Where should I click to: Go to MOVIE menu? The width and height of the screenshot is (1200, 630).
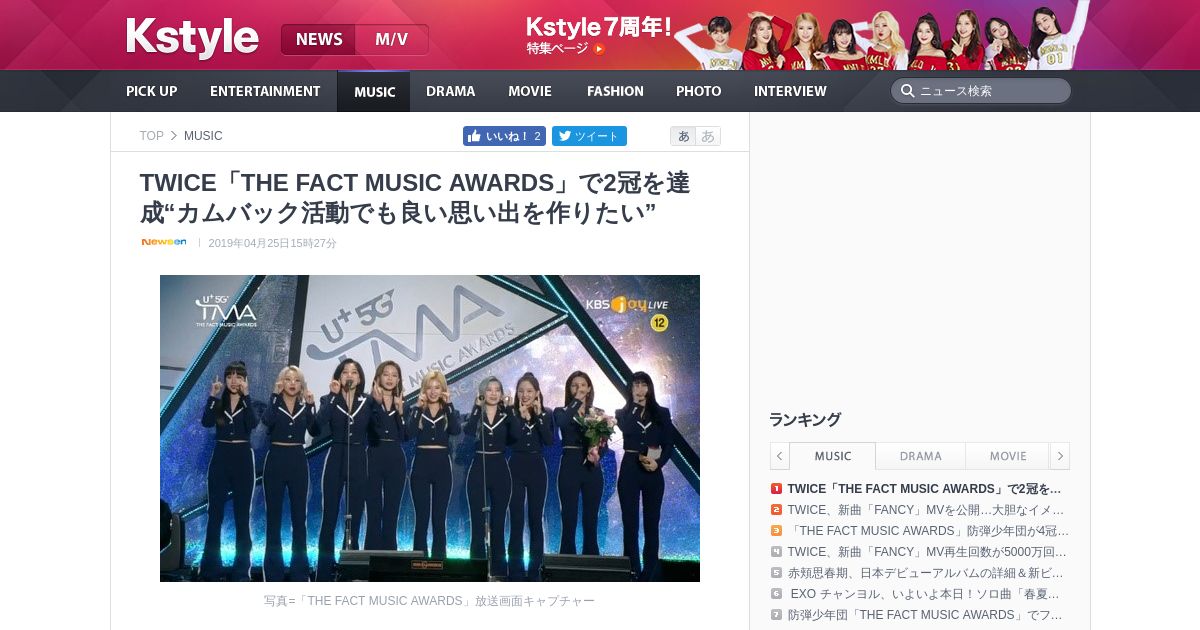coord(530,91)
